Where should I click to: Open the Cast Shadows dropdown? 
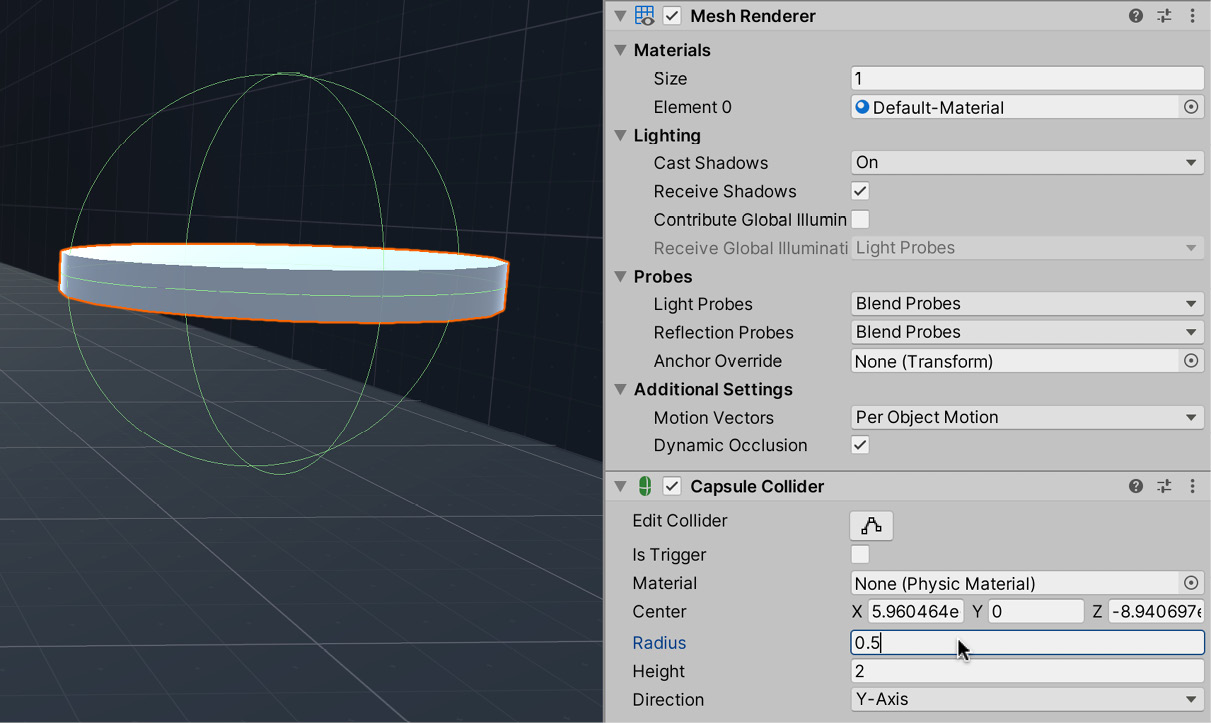point(1027,163)
